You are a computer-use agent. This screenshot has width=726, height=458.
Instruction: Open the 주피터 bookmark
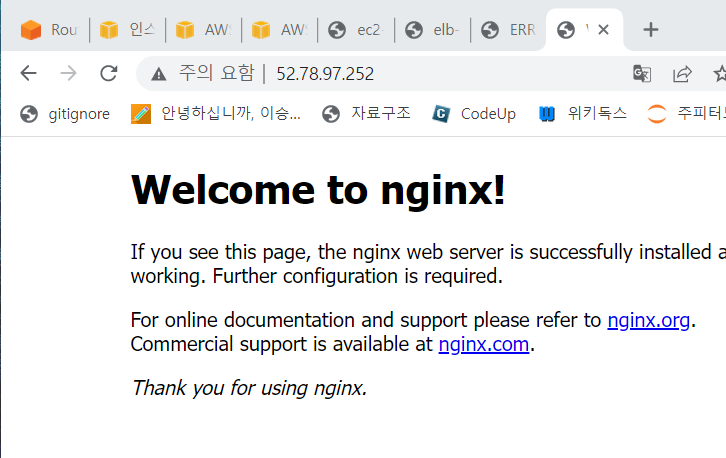686,114
